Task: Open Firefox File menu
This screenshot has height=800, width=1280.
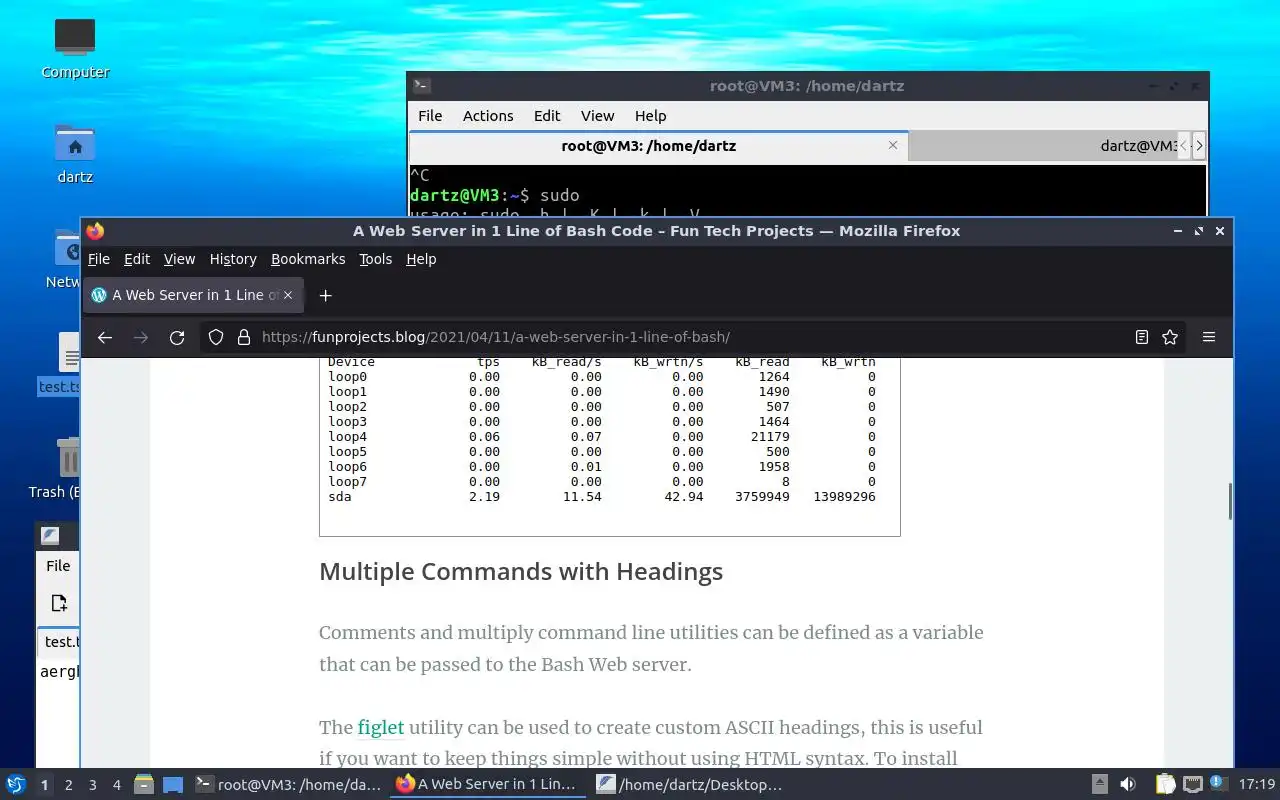Action: tap(99, 259)
